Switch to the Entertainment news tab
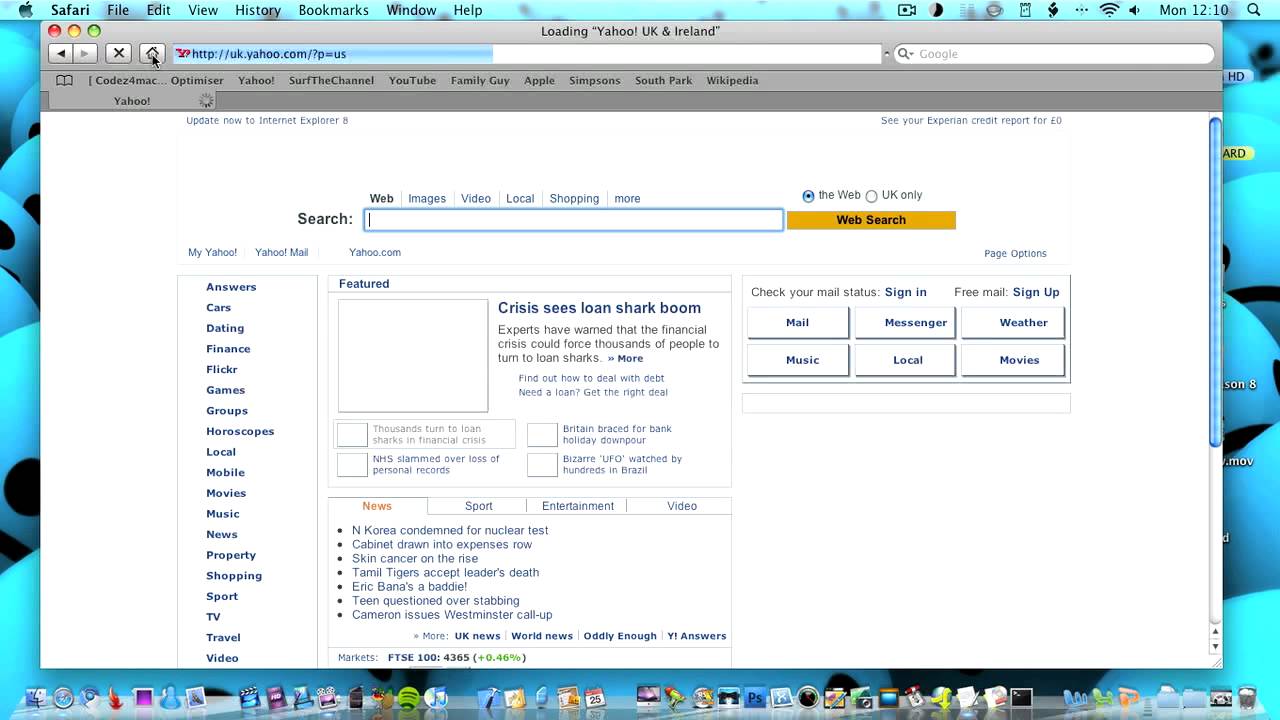This screenshot has width=1280, height=720. tap(578, 506)
